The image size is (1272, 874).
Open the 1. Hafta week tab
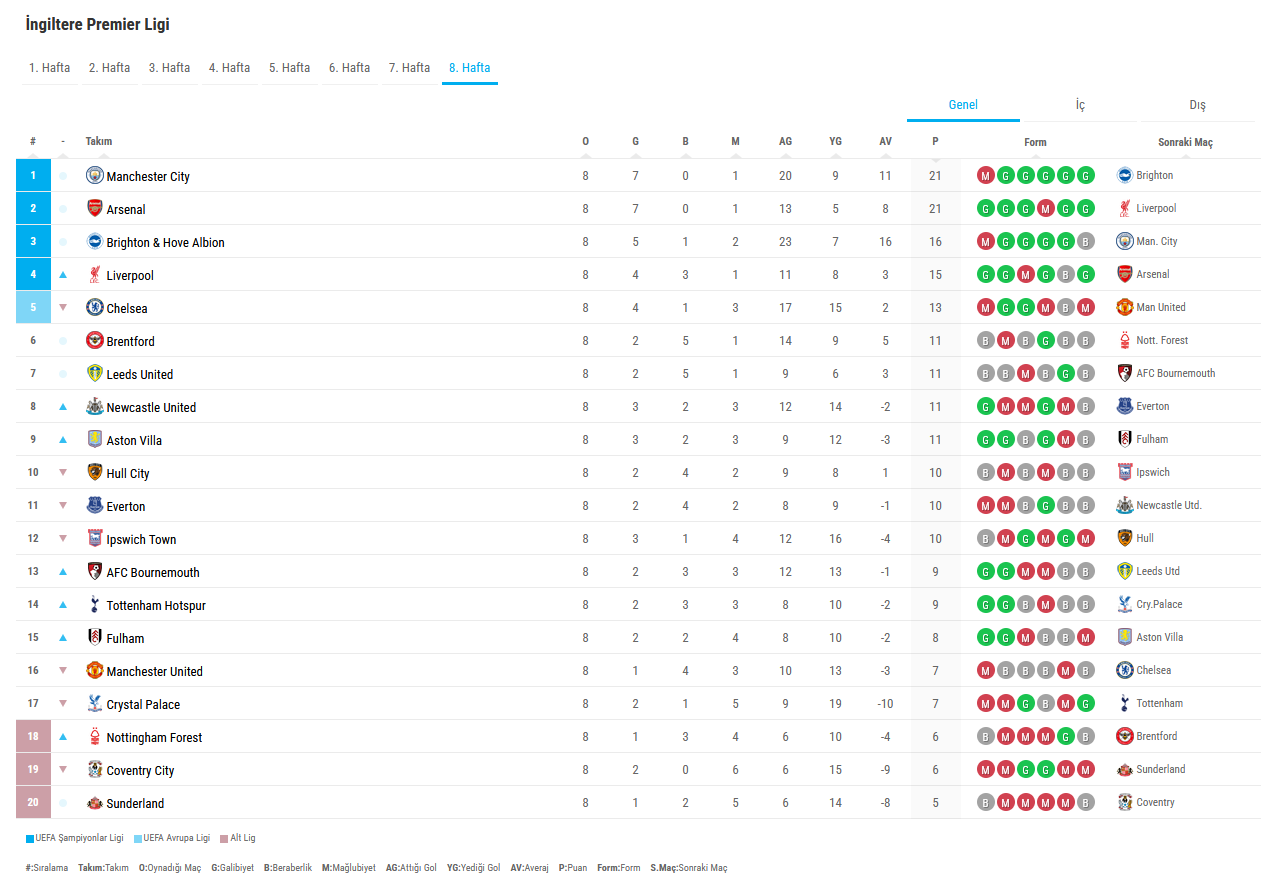click(x=50, y=68)
